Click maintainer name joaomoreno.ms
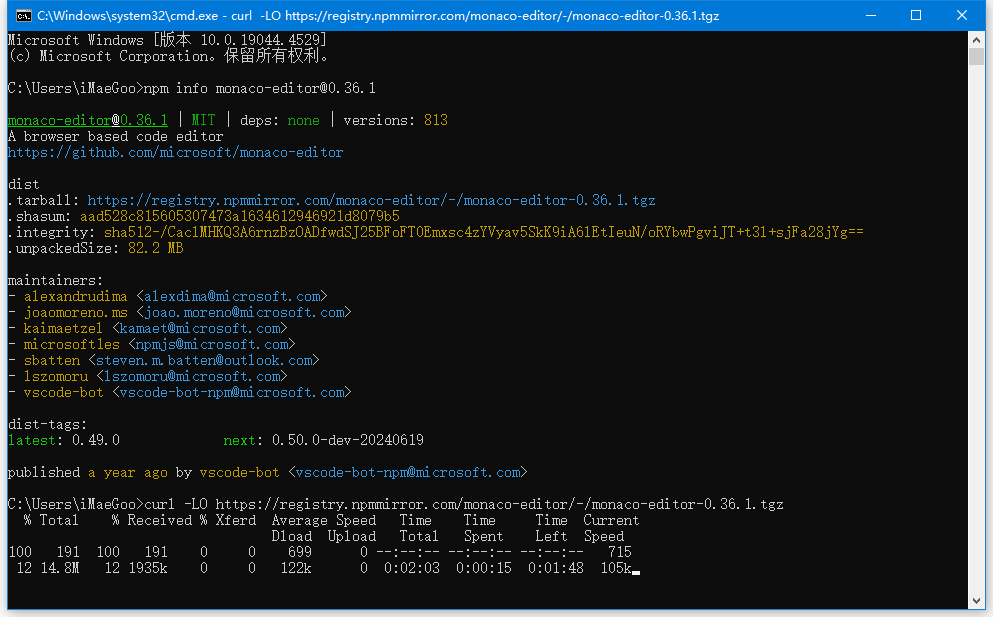Image resolution: width=993 pixels, height=617 pixels. point(76,312)
